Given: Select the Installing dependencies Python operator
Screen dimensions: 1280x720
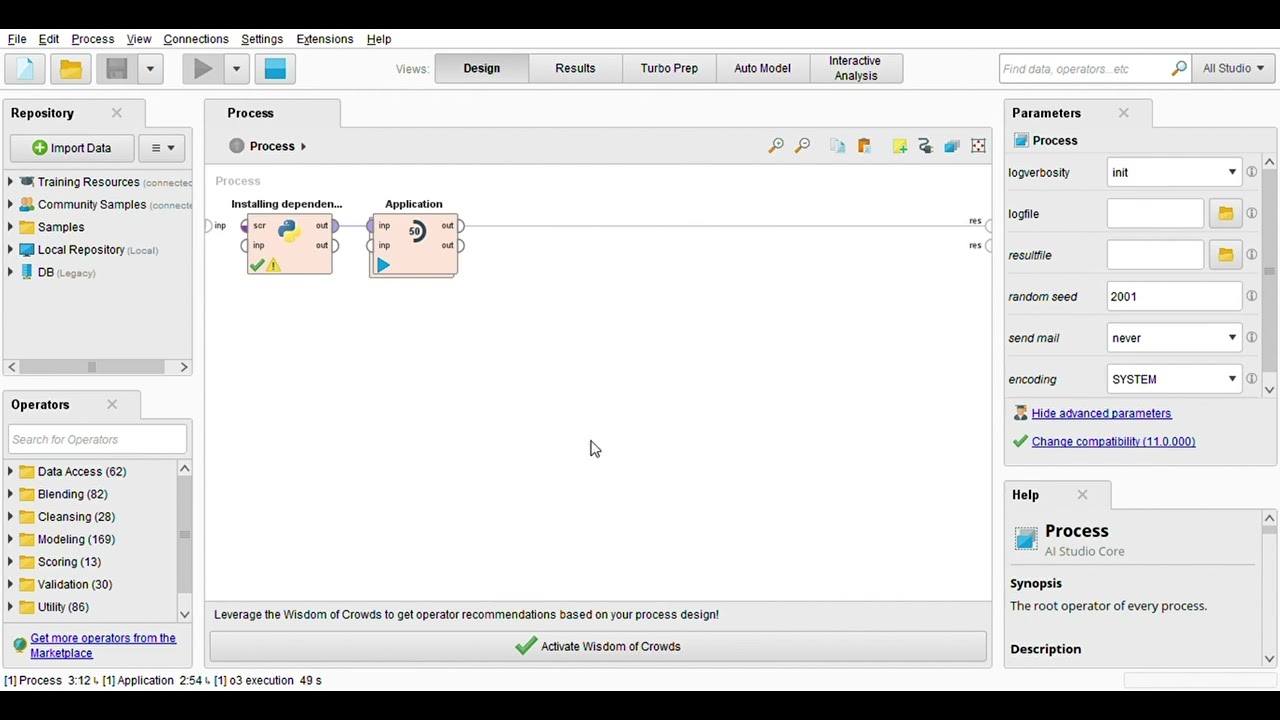Looking at the screenshot, I should [290, 244].
